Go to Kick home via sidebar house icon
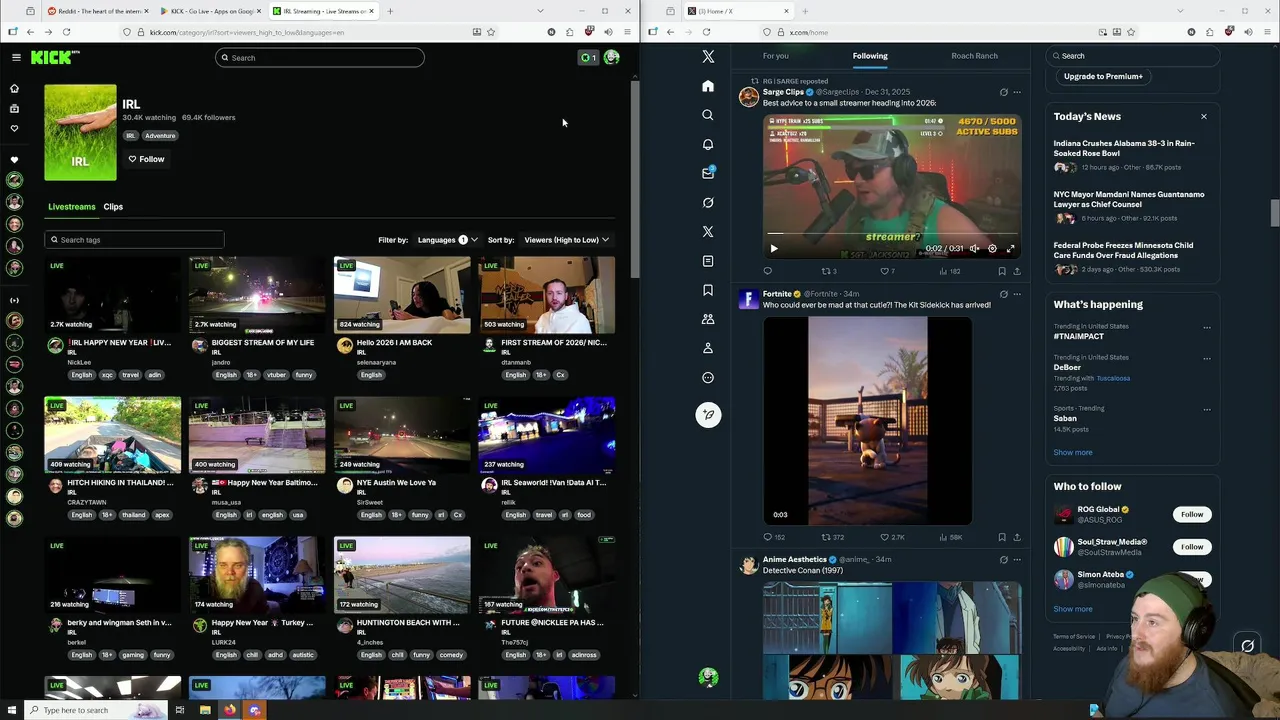This screenshot has height=720, width=1280. [14, 88]
